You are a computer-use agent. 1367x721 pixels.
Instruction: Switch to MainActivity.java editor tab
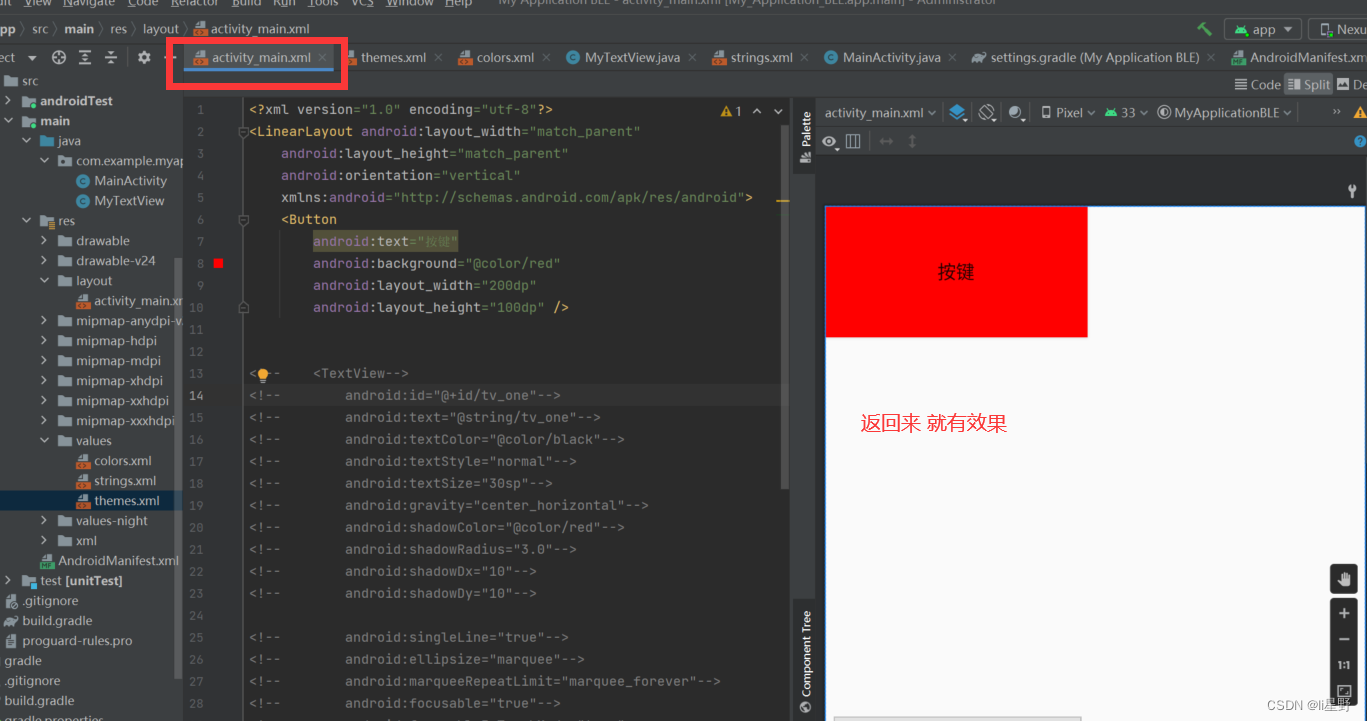(x=891, y=58)
